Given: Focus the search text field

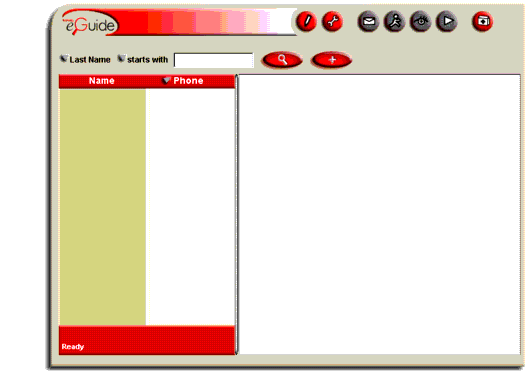Looking at the screenshot, I should tap(214, 60).
